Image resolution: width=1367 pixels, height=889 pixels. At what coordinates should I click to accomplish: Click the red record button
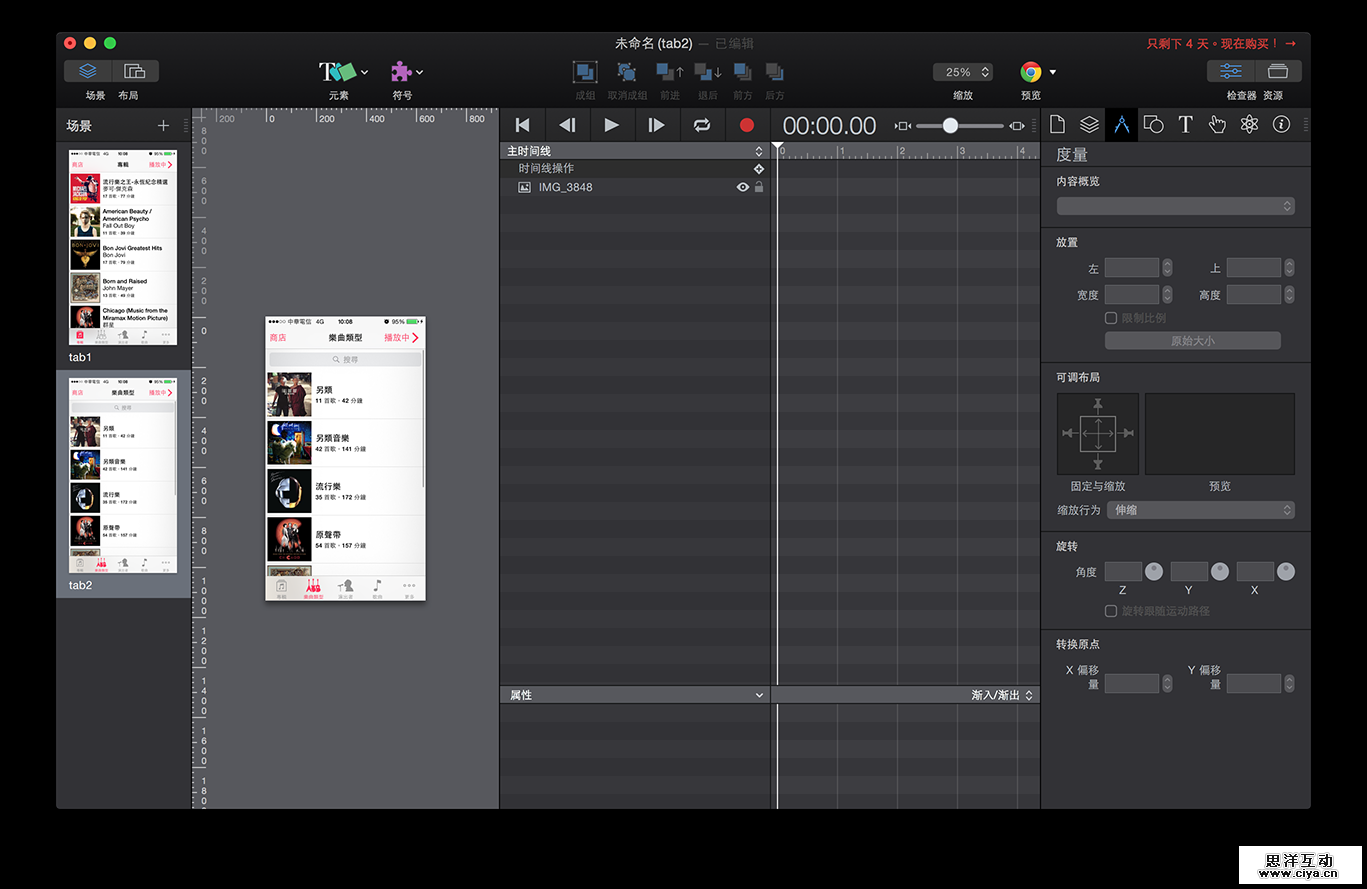[746, 125]
